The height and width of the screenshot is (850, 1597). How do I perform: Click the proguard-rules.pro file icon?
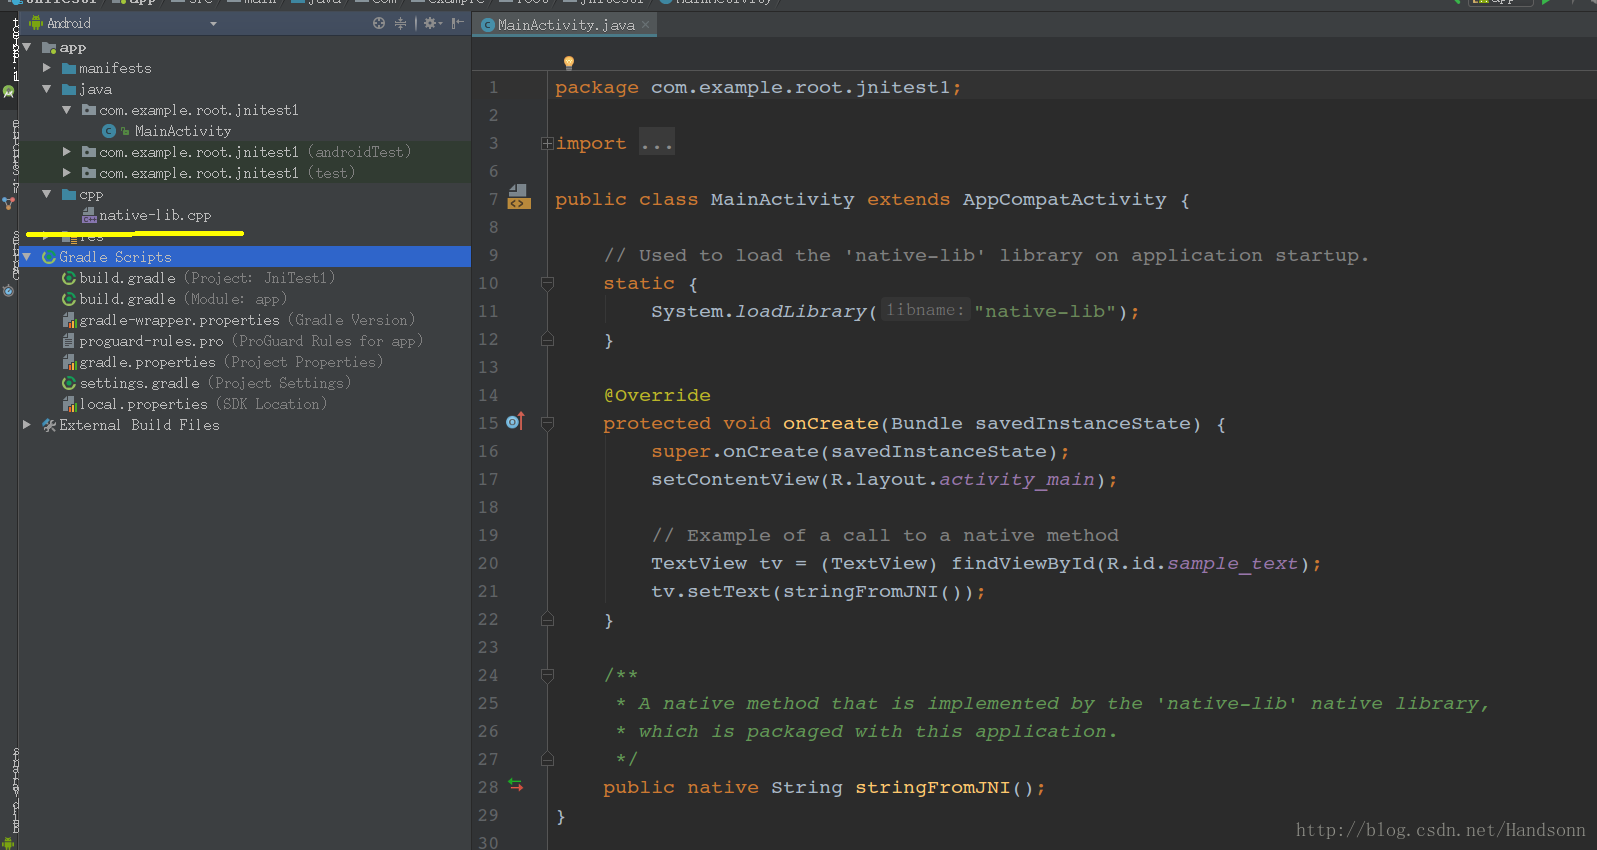[69, 341]
